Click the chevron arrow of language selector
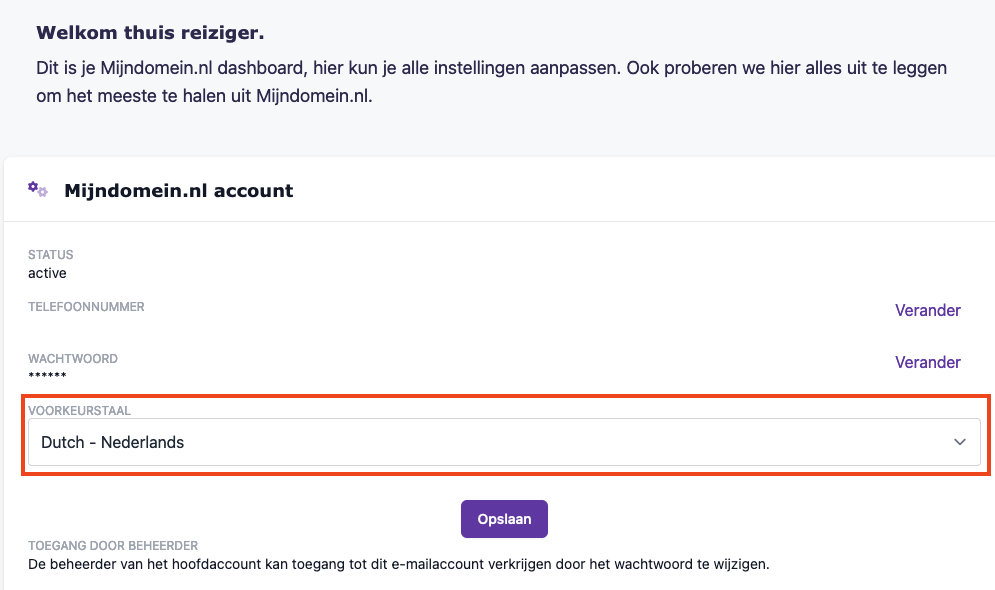Image resolution: width=995 pixels, height=590 pixels. [x=960, y=442]
